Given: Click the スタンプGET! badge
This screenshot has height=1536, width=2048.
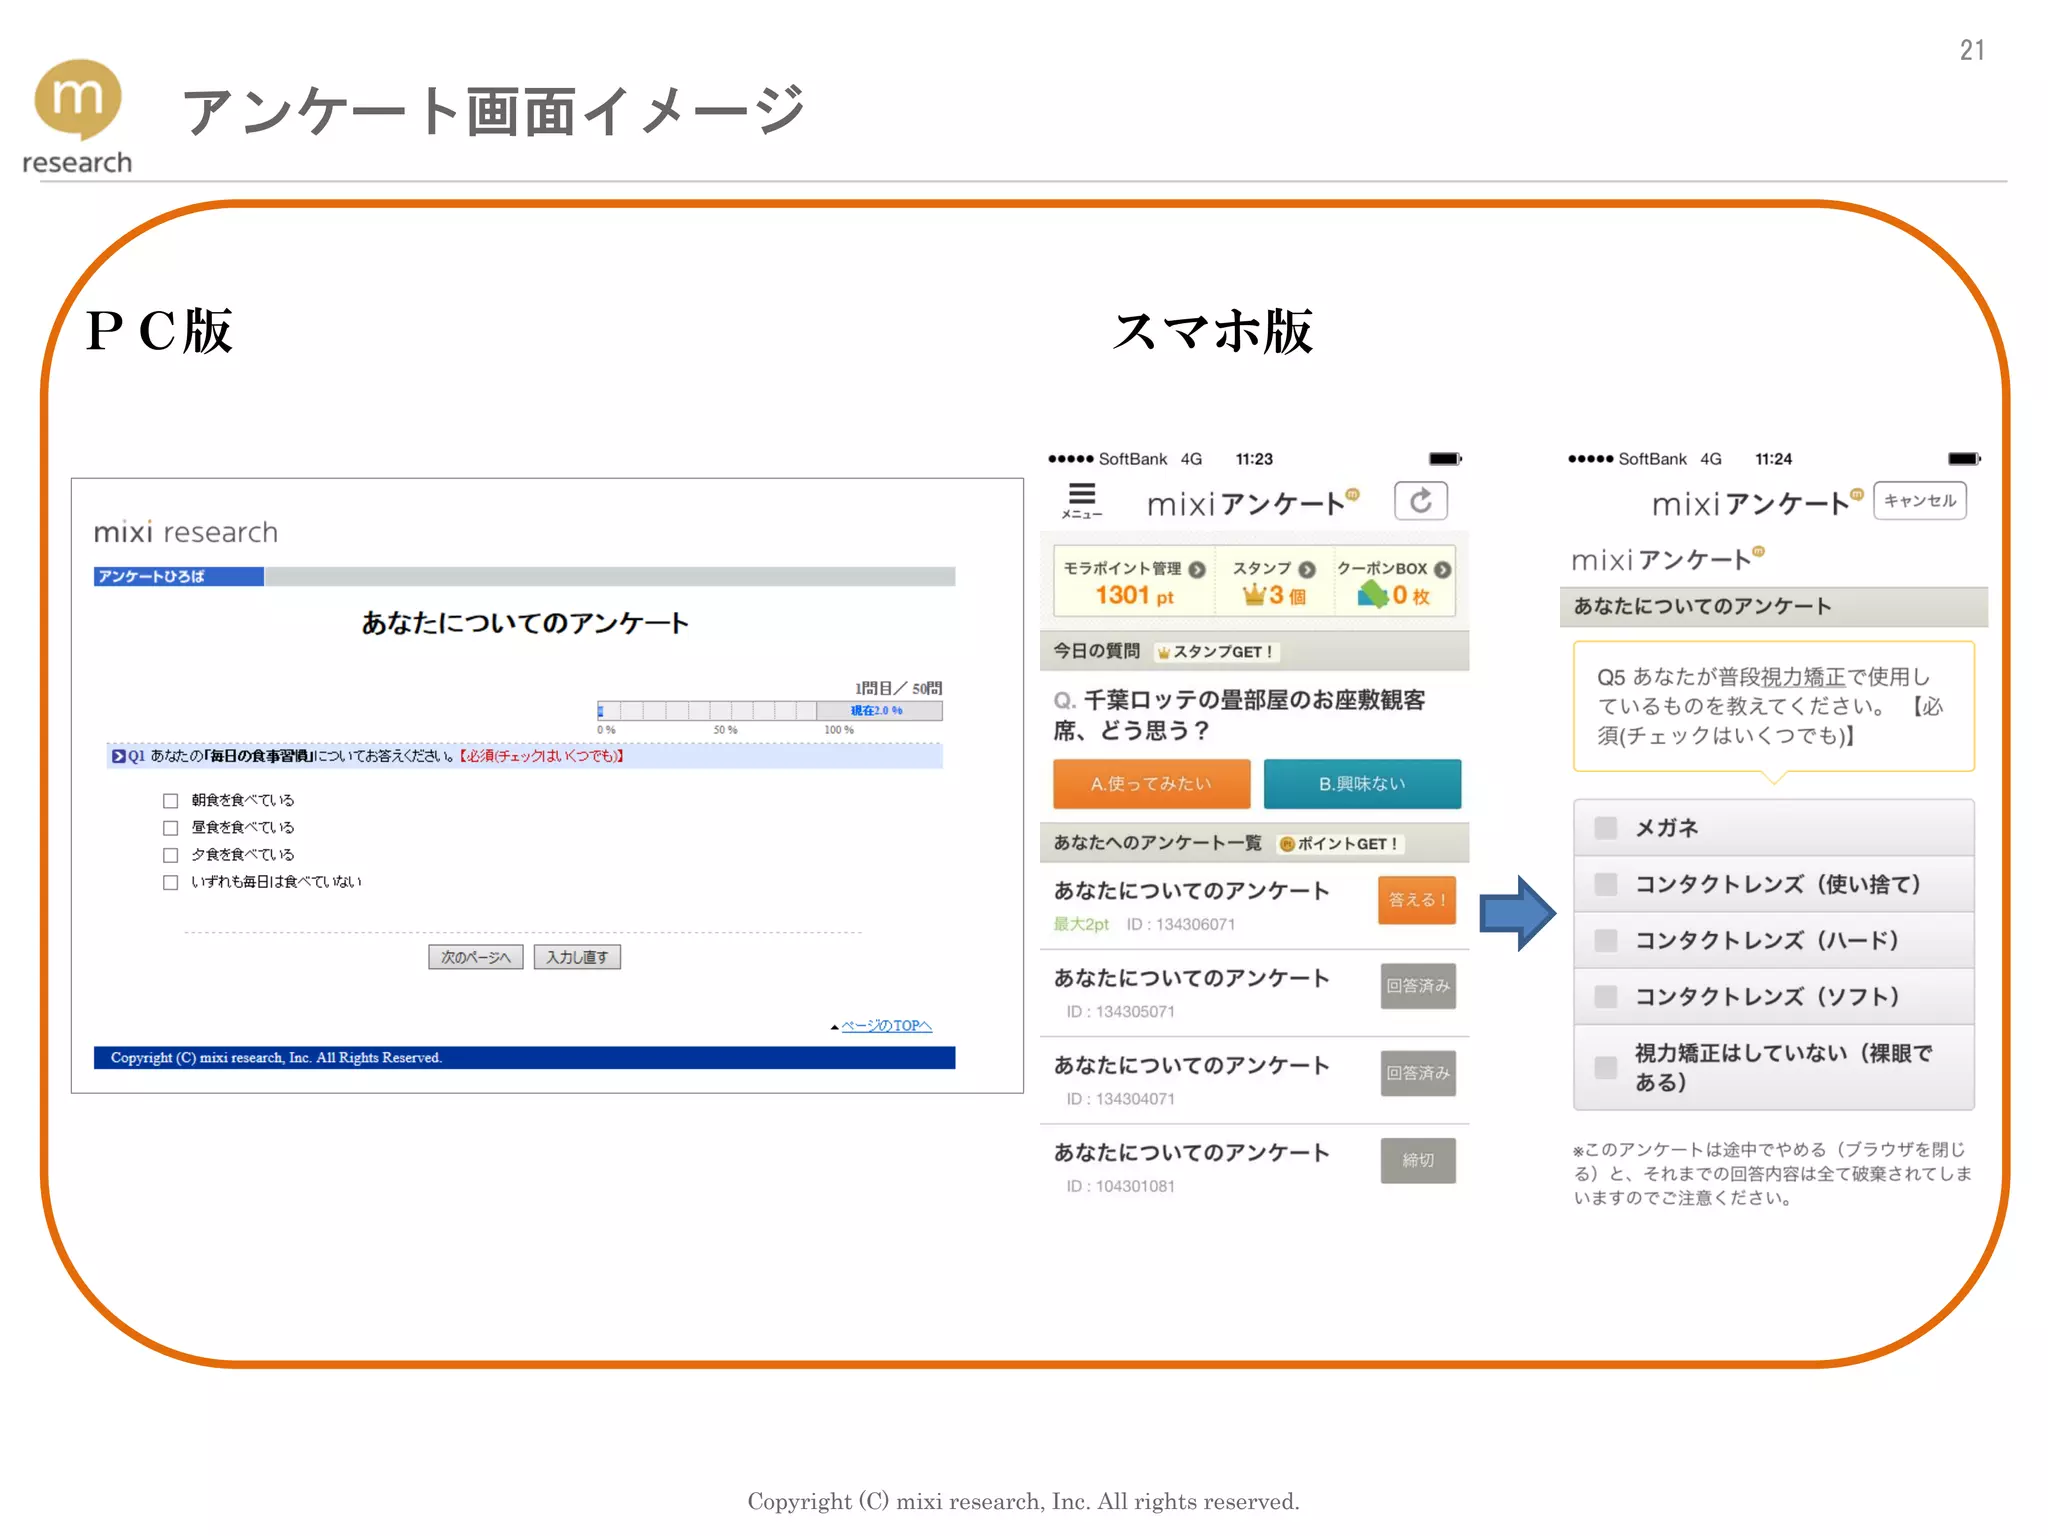Looking at the screenshot, I should 1216,652.
